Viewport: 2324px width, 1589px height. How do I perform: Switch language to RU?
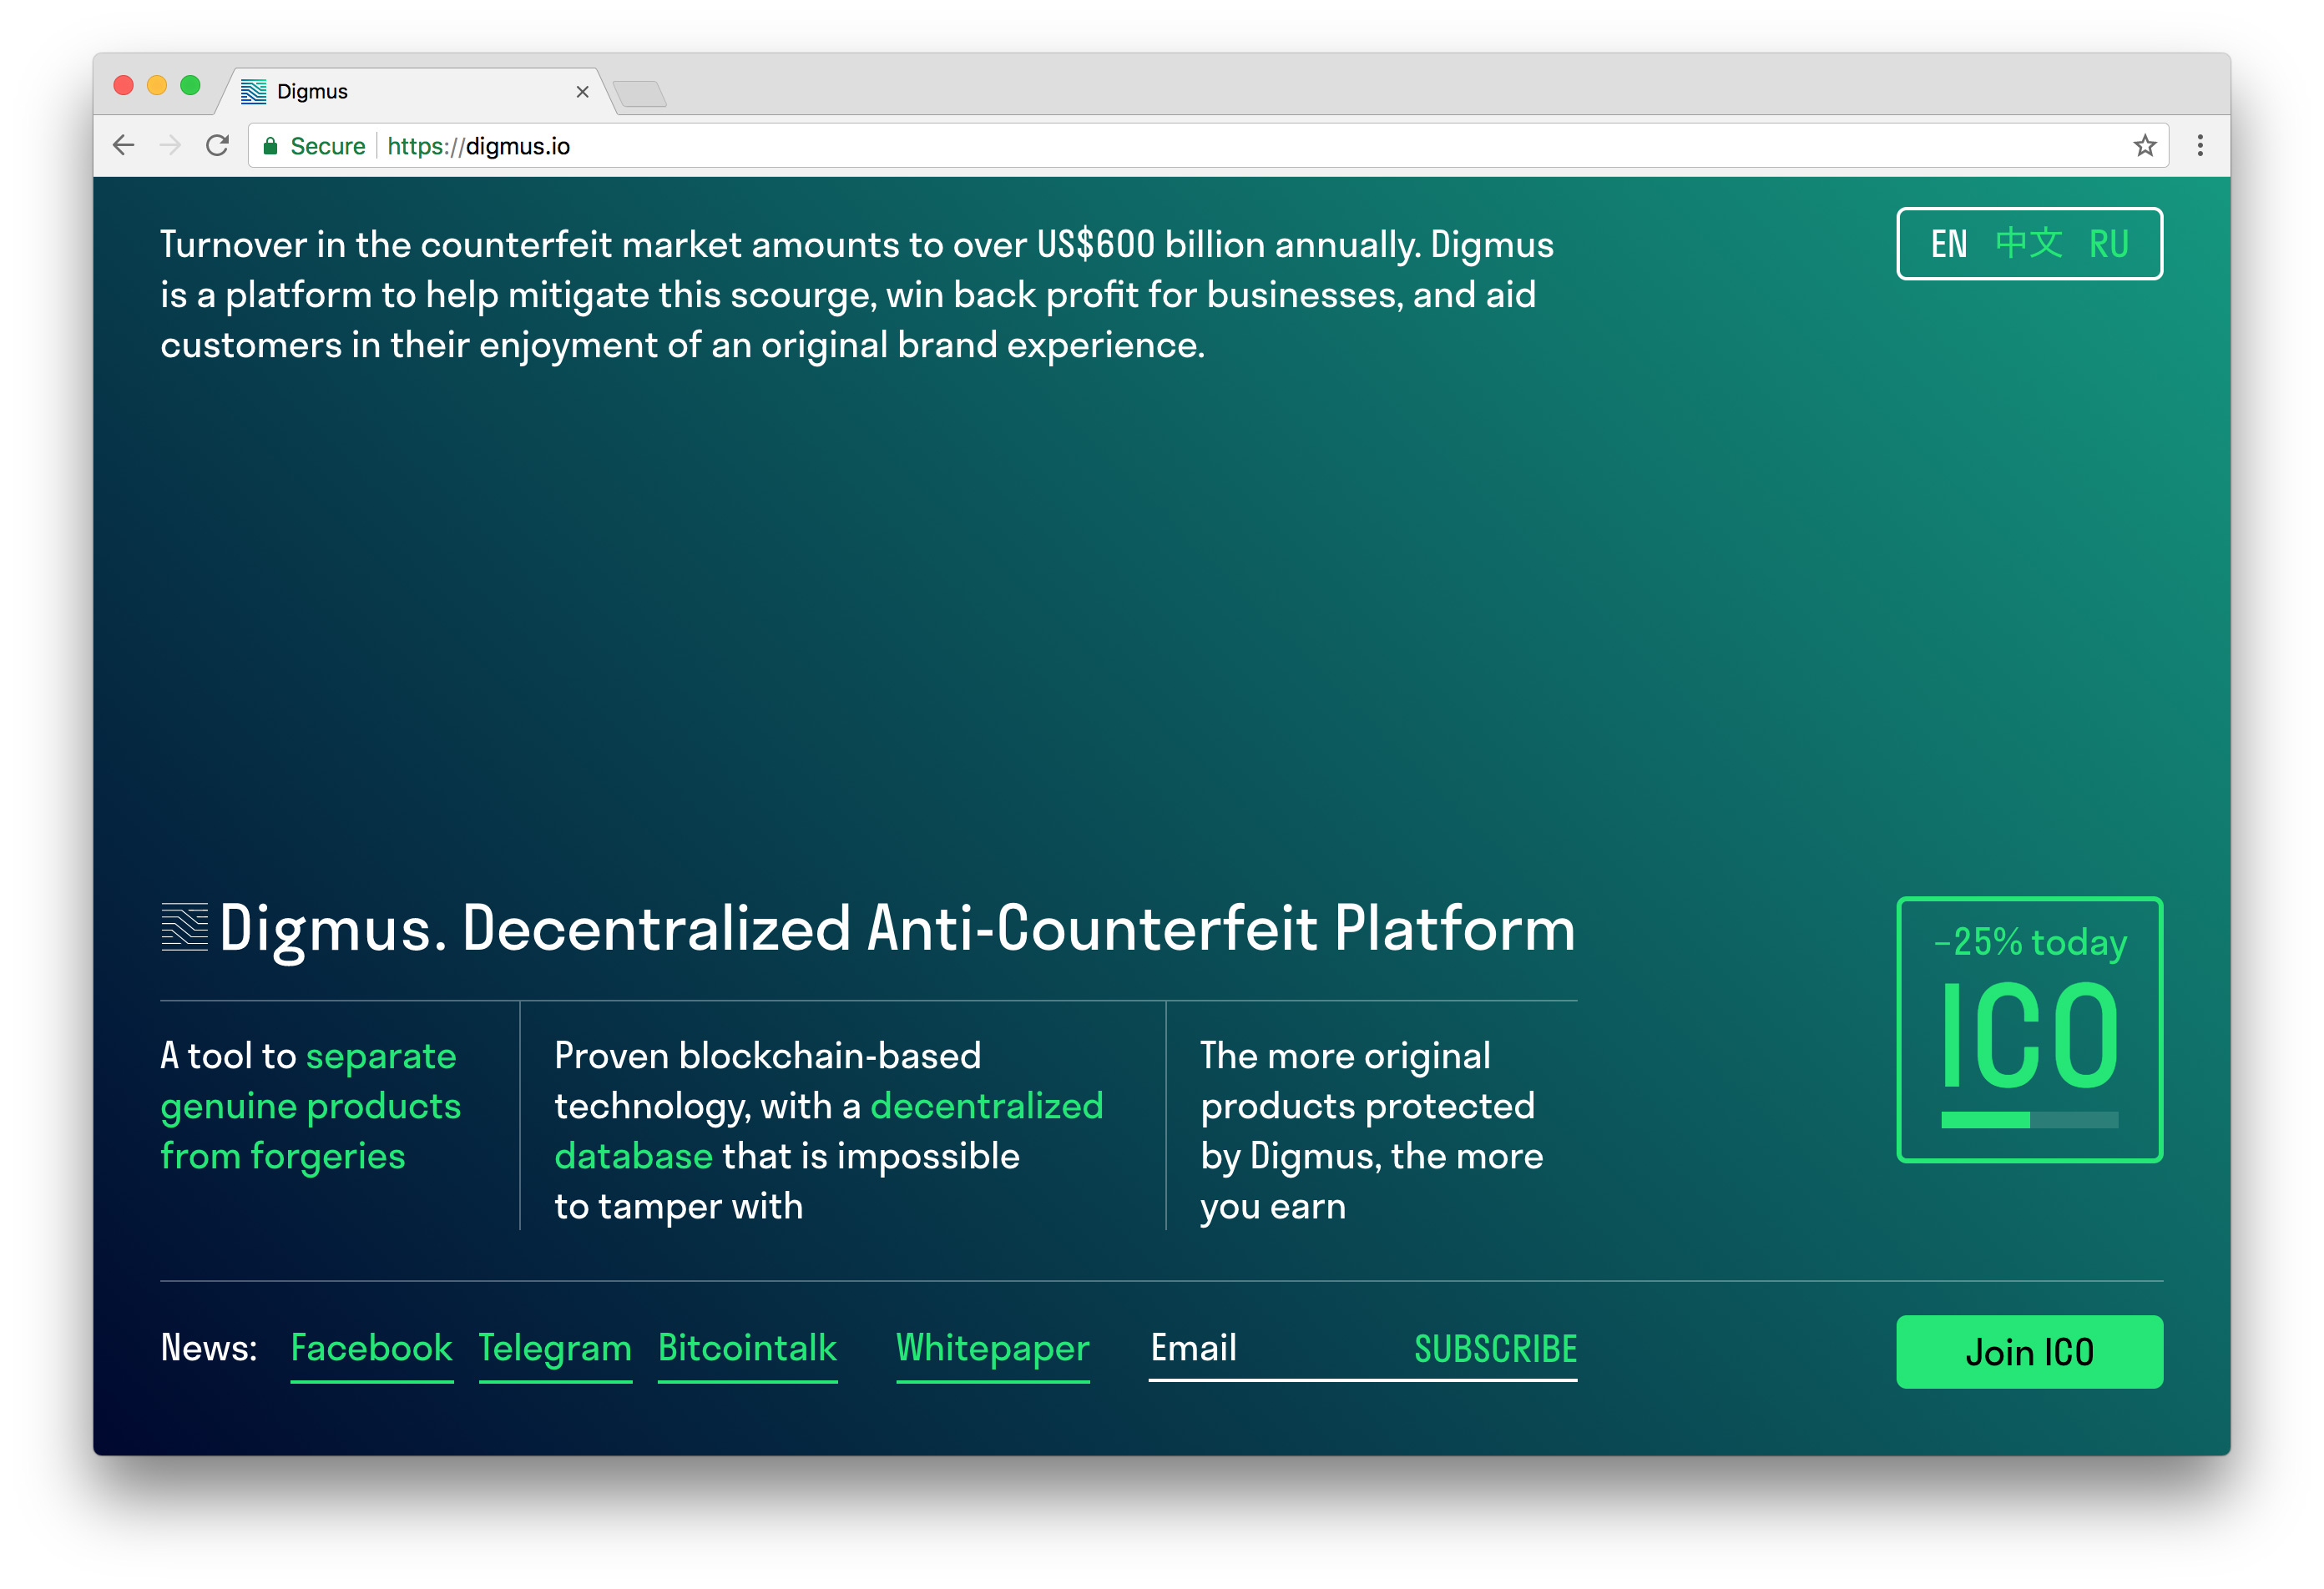pos(2109,244)
